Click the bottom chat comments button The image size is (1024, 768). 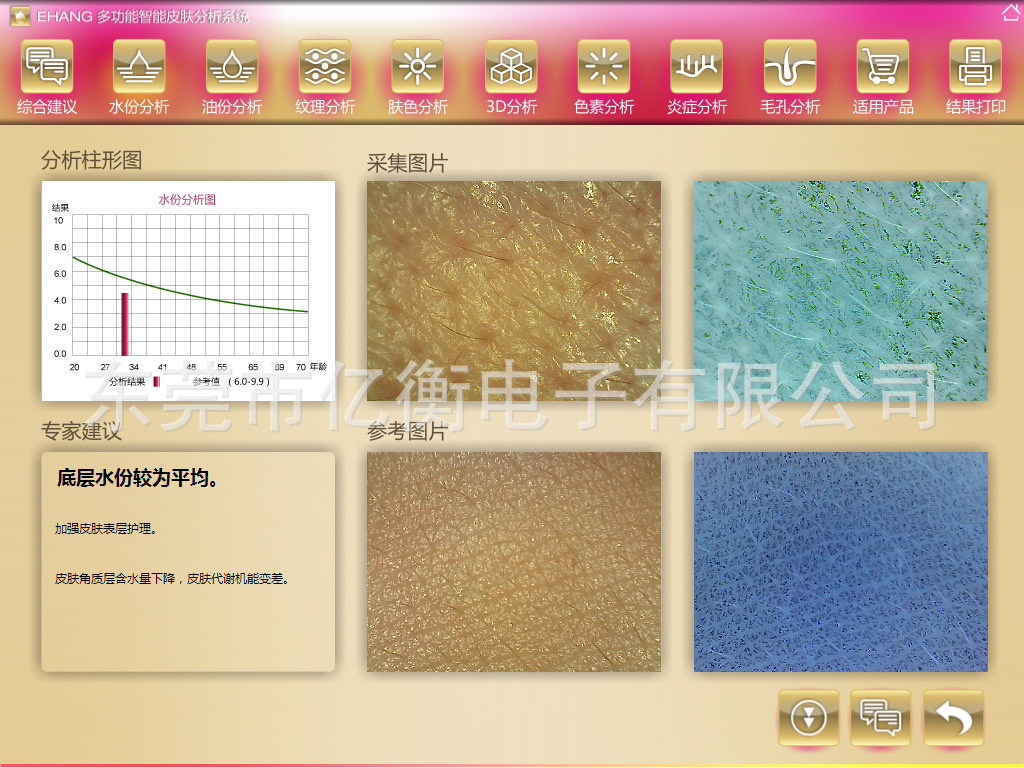tap(880, 717)
